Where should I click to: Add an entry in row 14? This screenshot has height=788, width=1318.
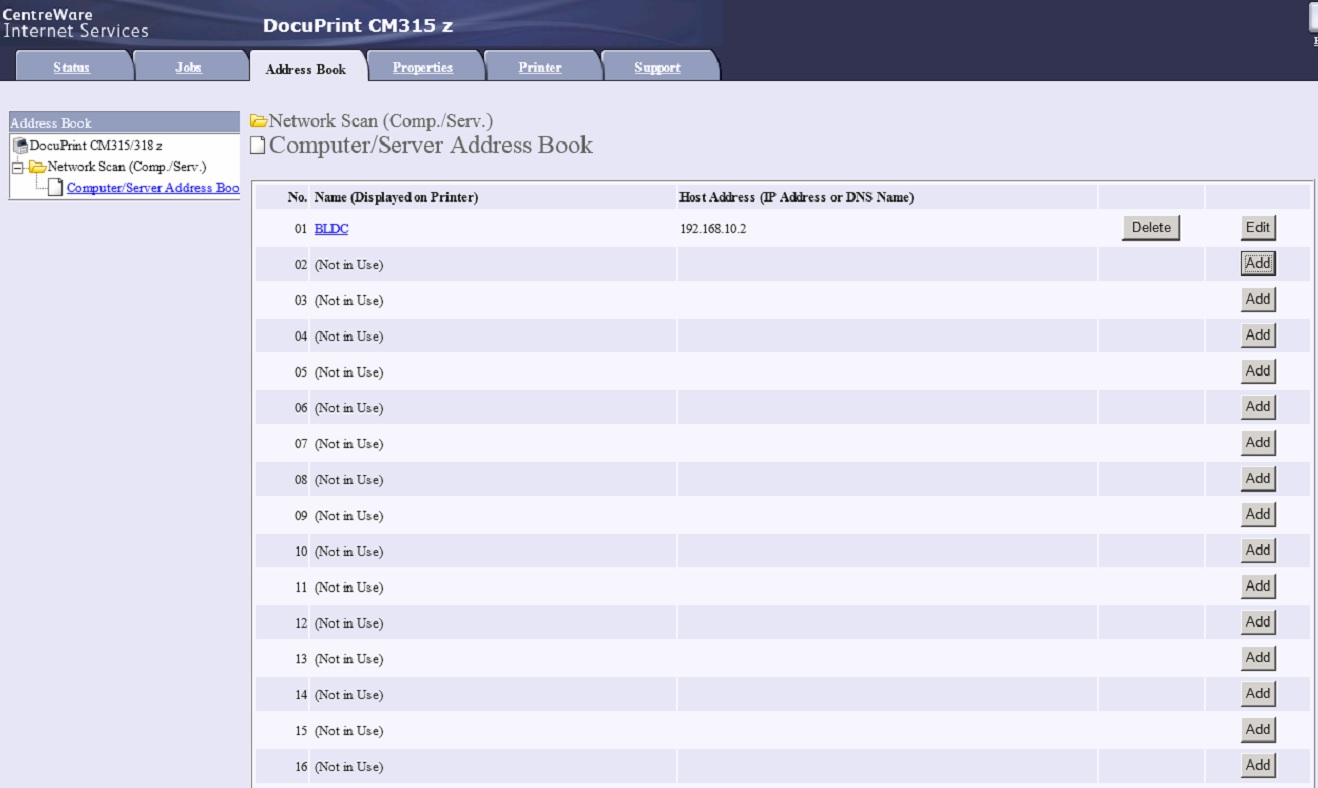[x=1258, y=694]
